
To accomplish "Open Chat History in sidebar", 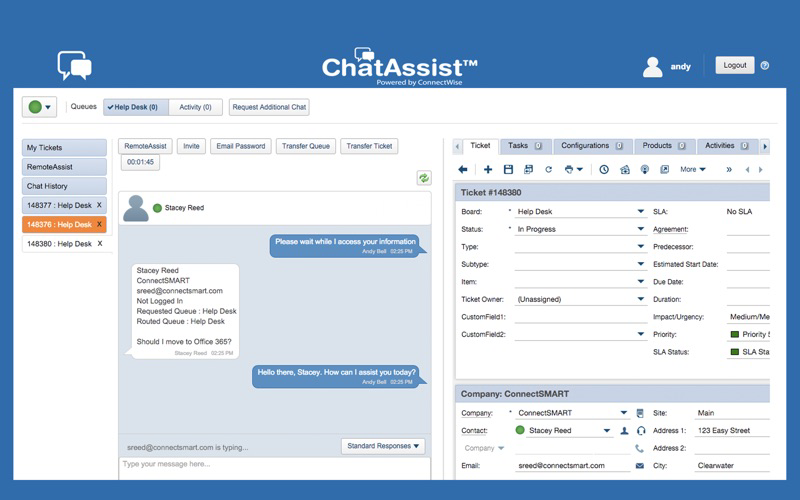I will [64, 186].
